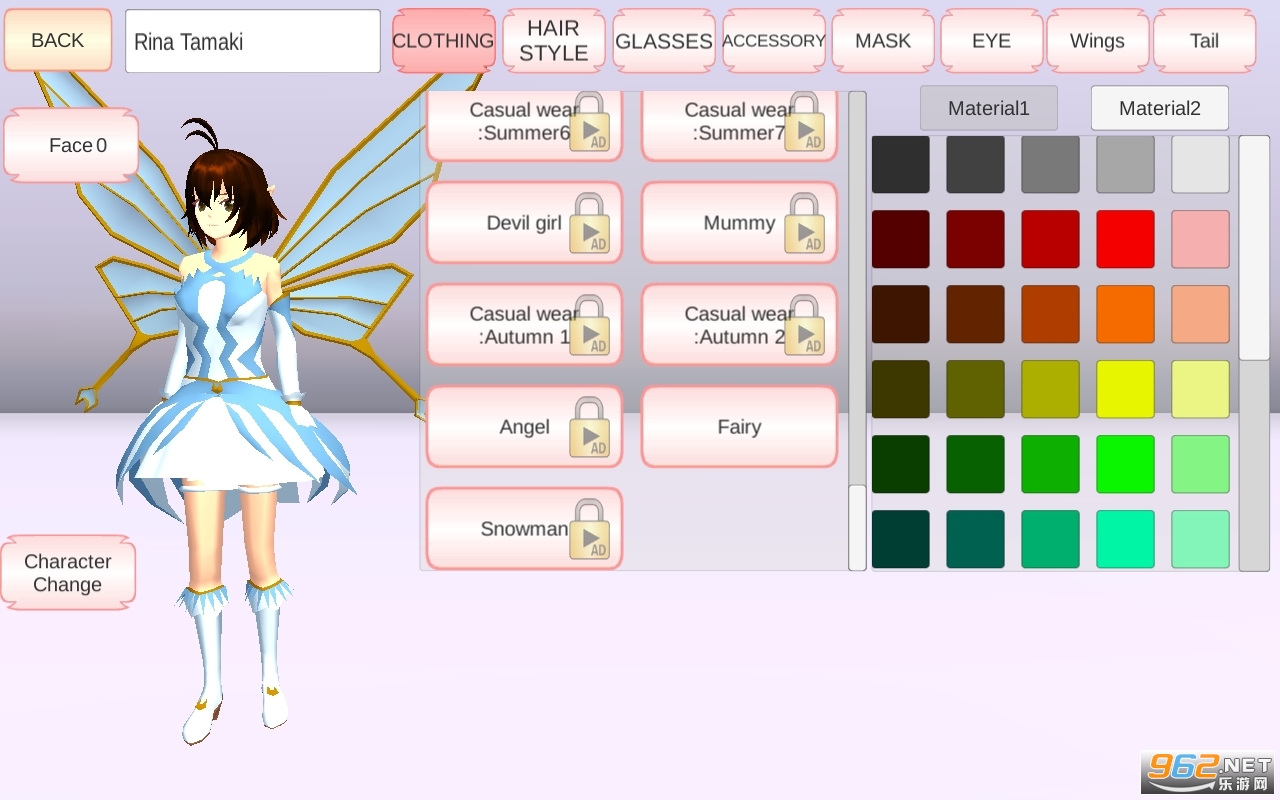
Task: Open the GLASSES category tab
Action: click(x=663, y=41)
